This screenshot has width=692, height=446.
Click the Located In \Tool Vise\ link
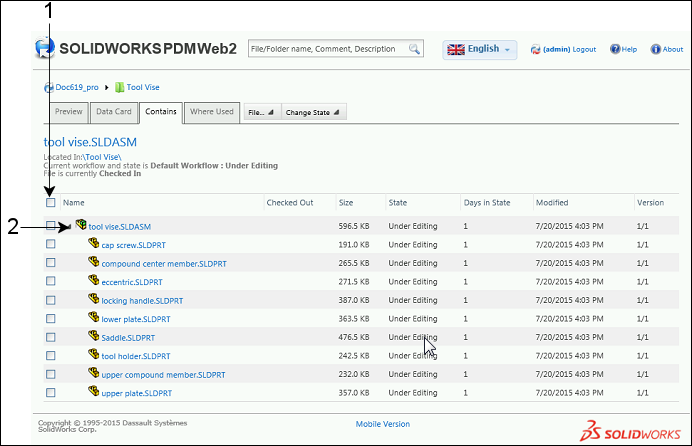coord(102,157)
